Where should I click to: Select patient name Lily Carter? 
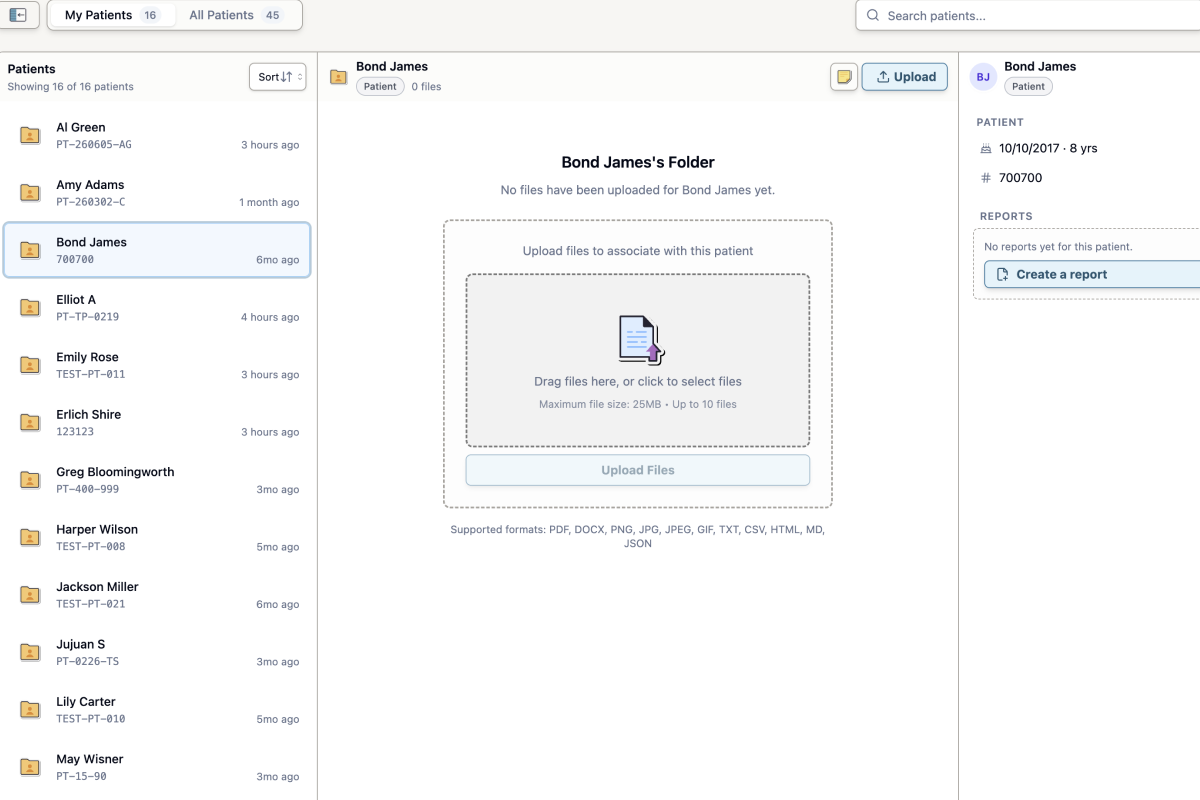[x=86, y=702]
